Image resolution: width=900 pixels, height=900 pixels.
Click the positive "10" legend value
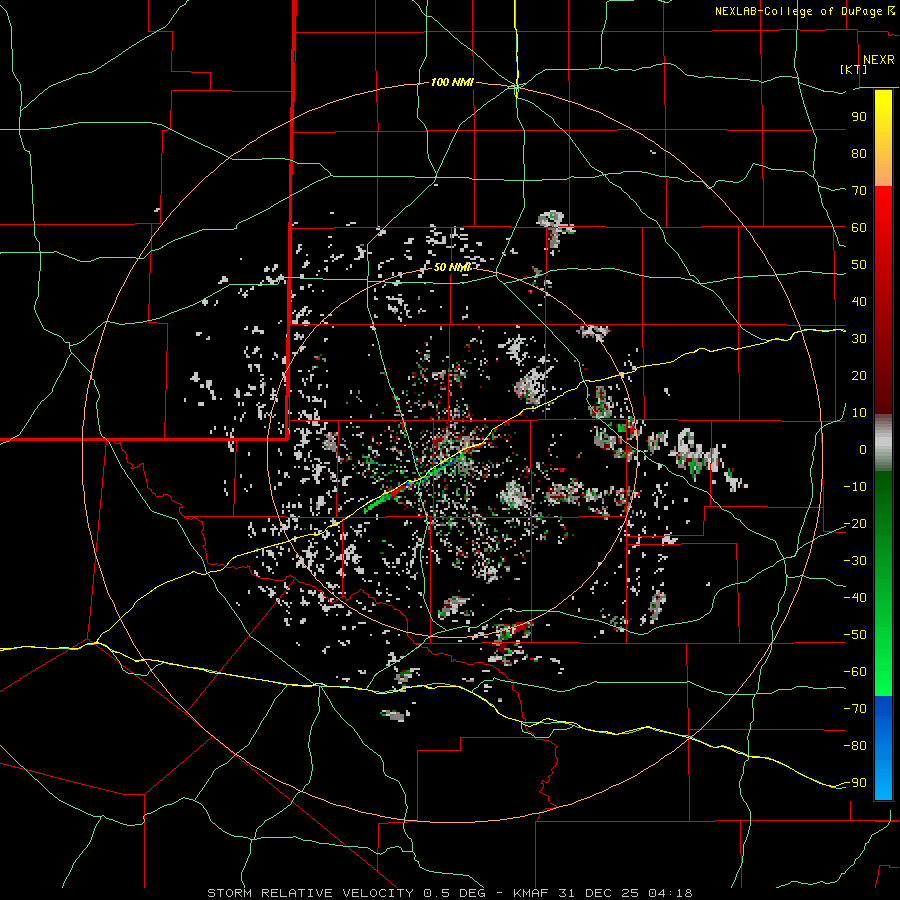pos(859,413)
